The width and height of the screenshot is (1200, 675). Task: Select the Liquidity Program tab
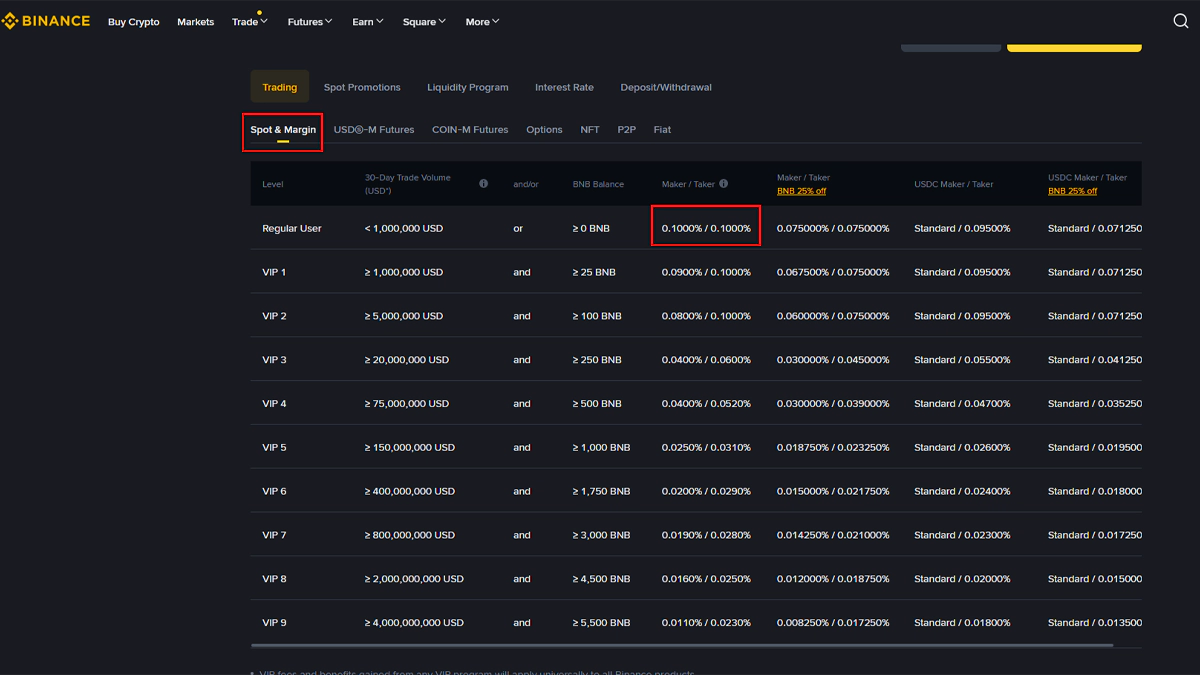(x=467, y=88)
